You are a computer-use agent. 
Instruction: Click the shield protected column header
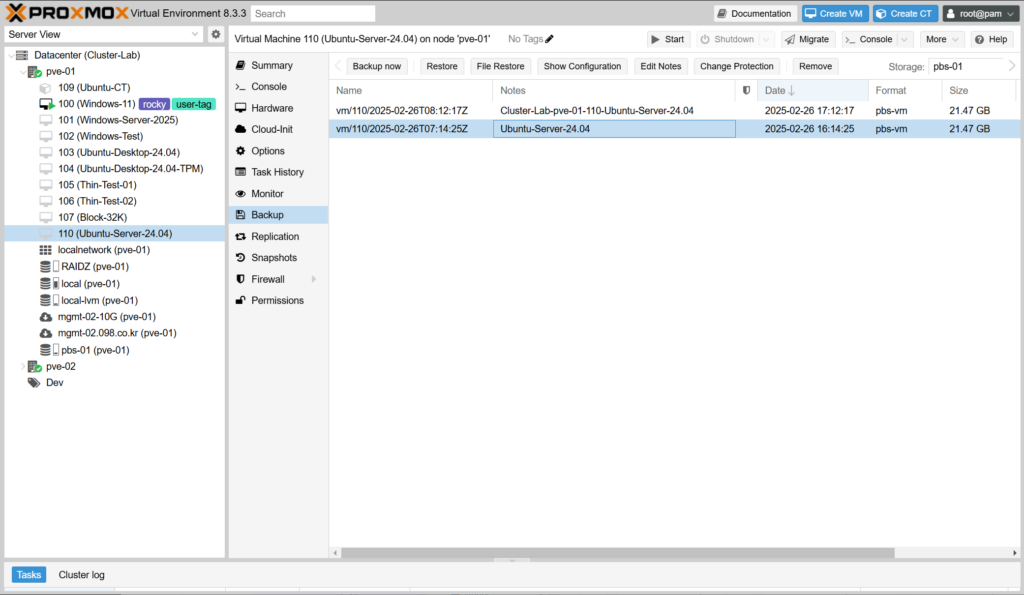pos(746,90)
